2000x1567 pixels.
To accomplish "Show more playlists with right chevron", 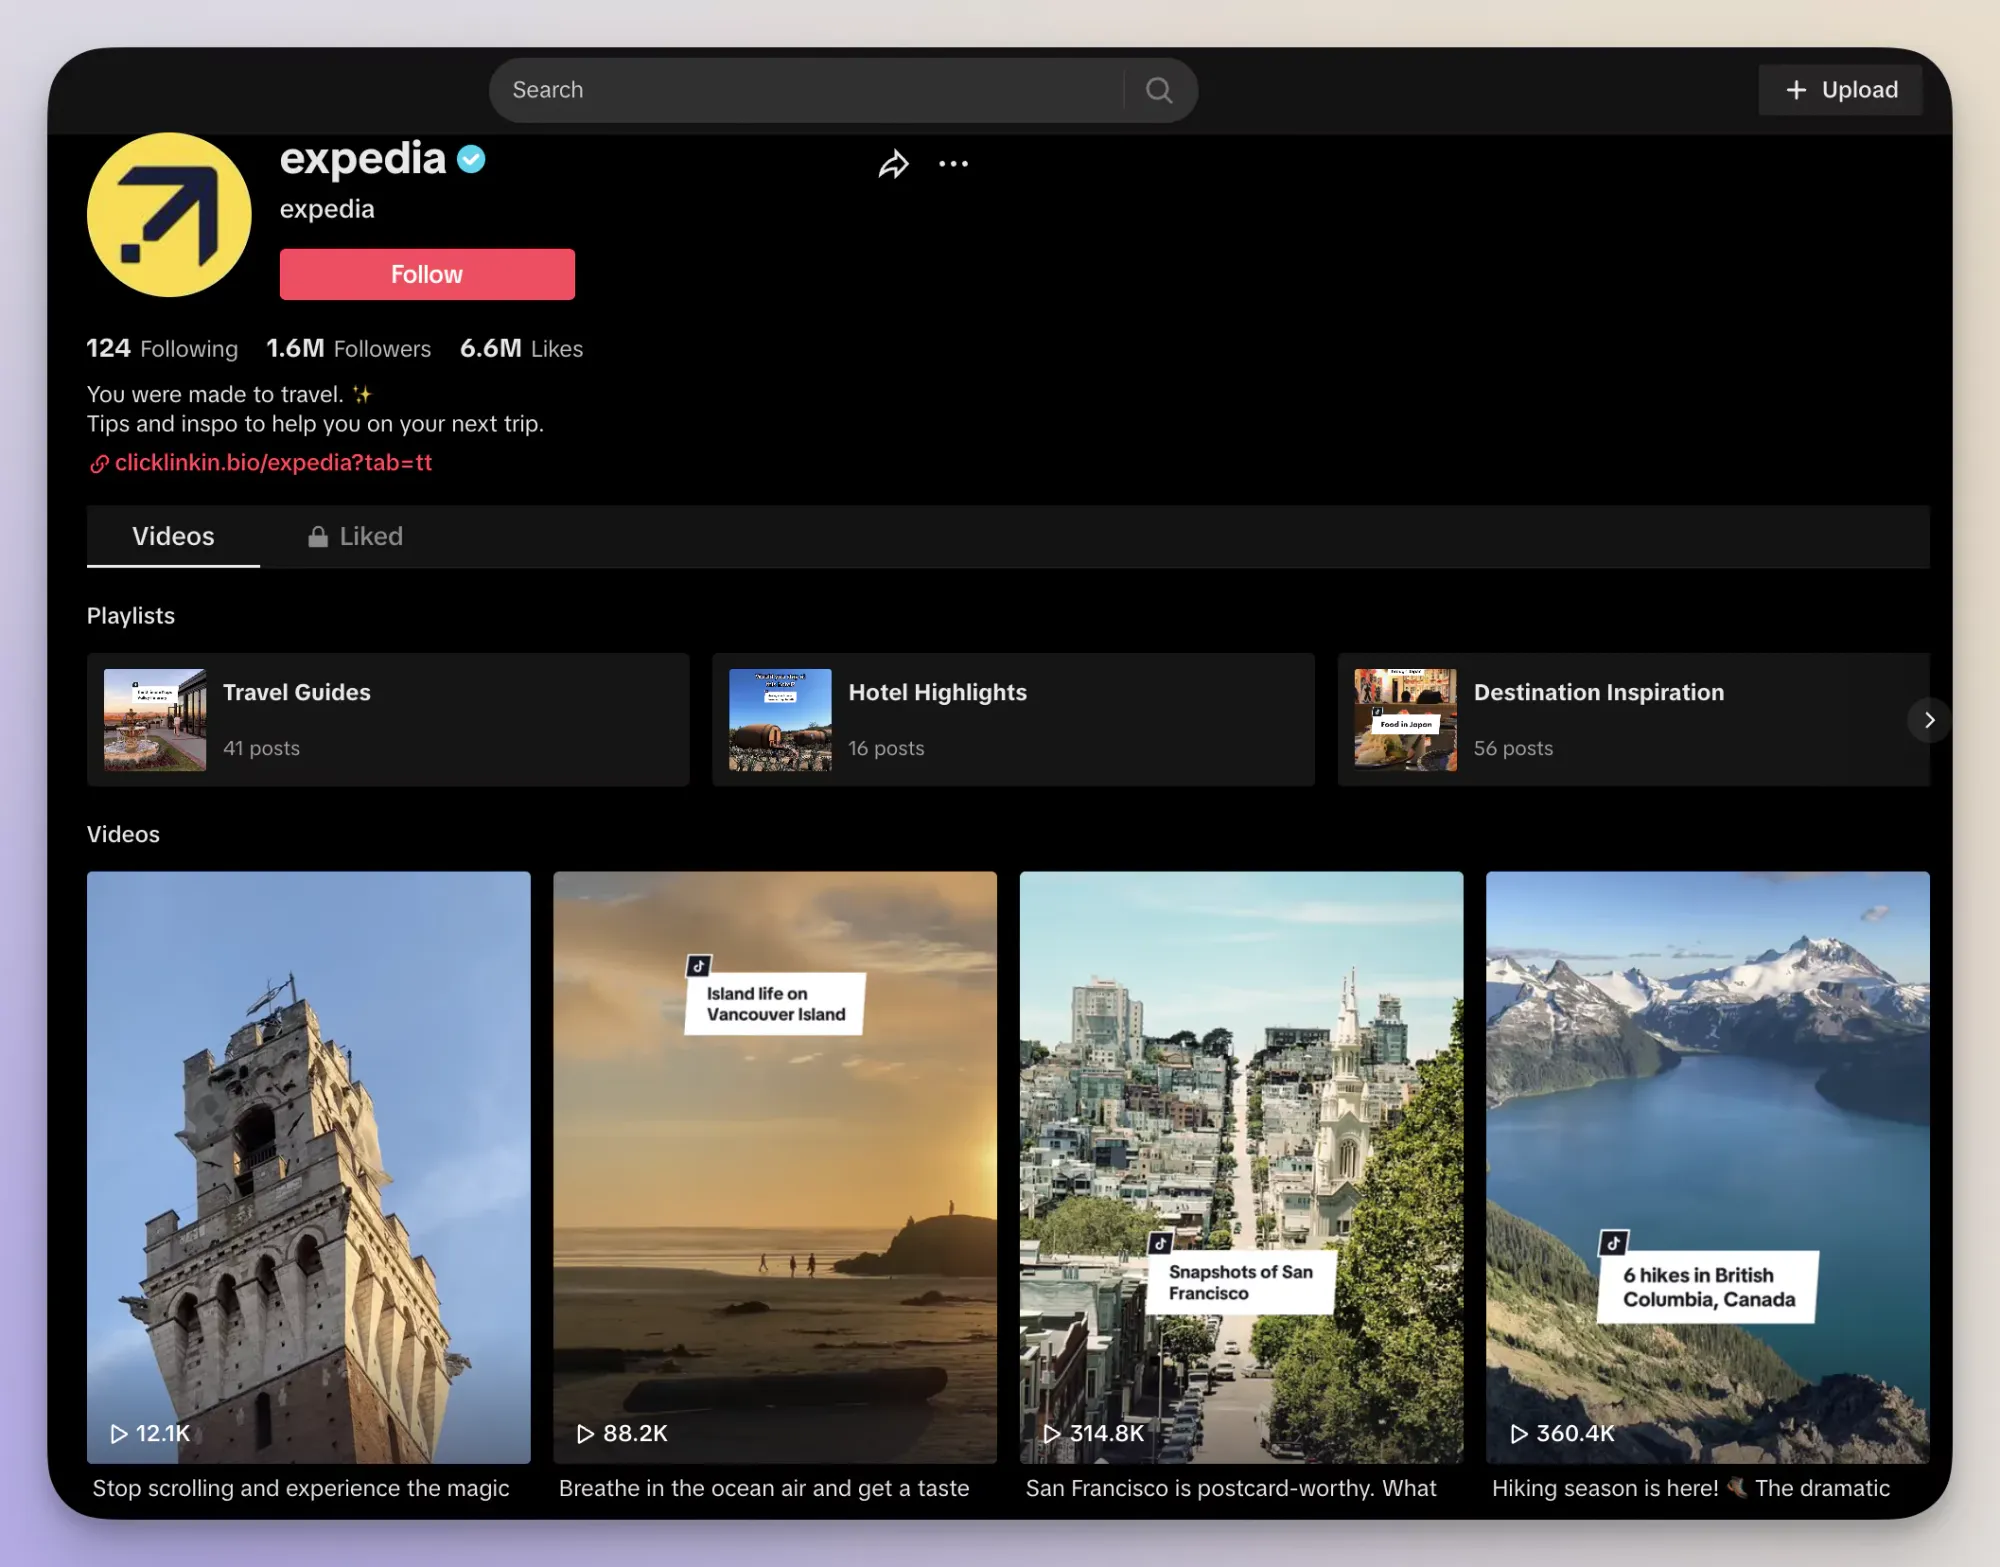I will [1929, 720].
